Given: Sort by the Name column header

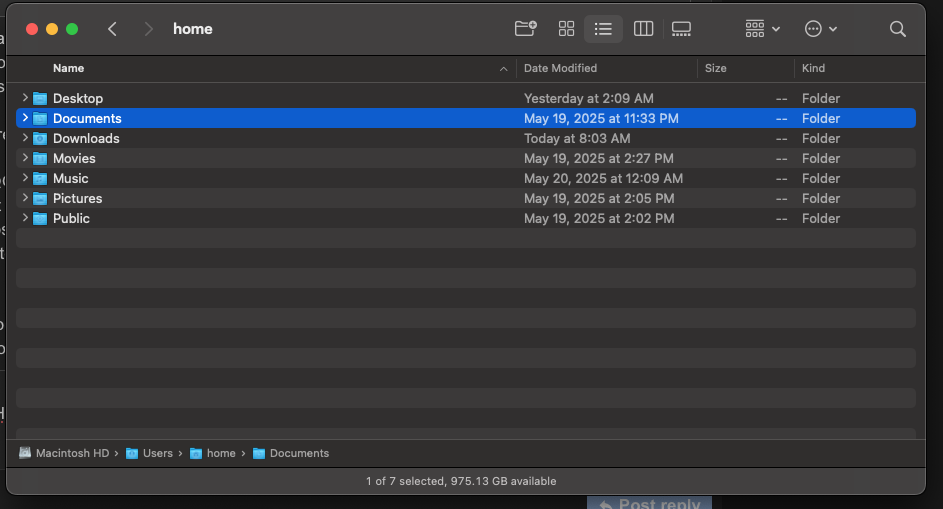Looking at the screenshot, I should (x=69, y=68).
